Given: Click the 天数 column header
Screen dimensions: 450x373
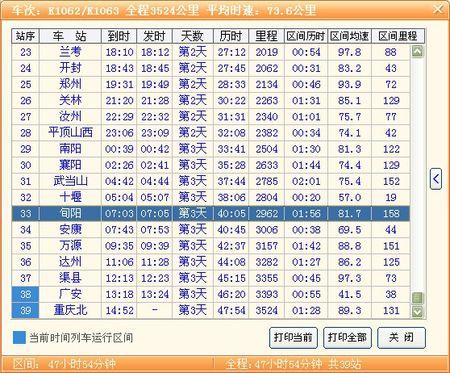Looking at the screenshot, I should pos(193,36).
